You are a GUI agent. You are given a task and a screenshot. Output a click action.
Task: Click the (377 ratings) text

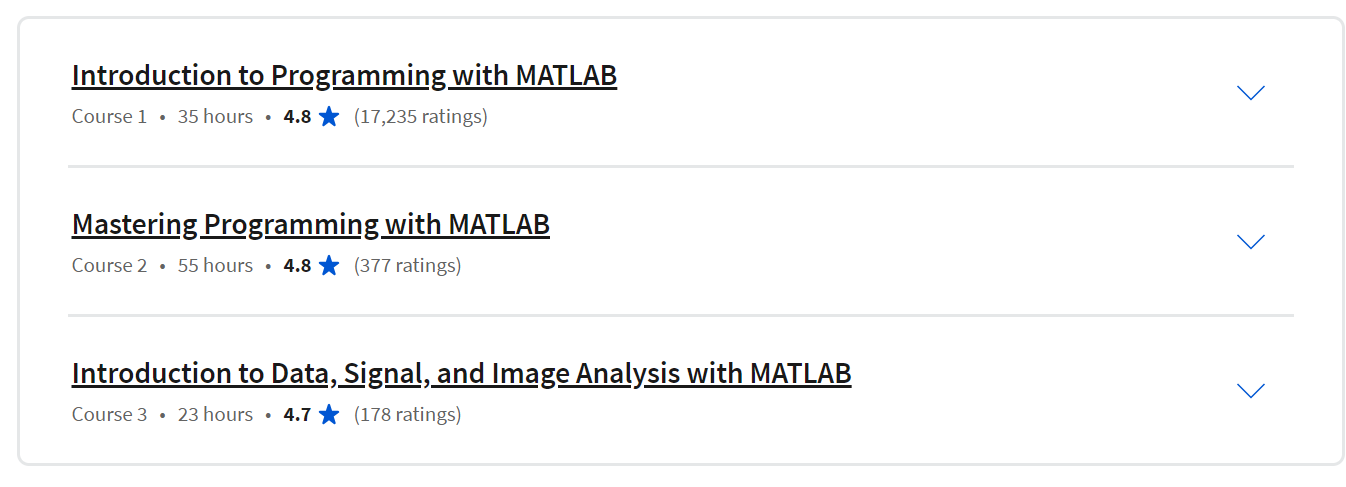407,266
